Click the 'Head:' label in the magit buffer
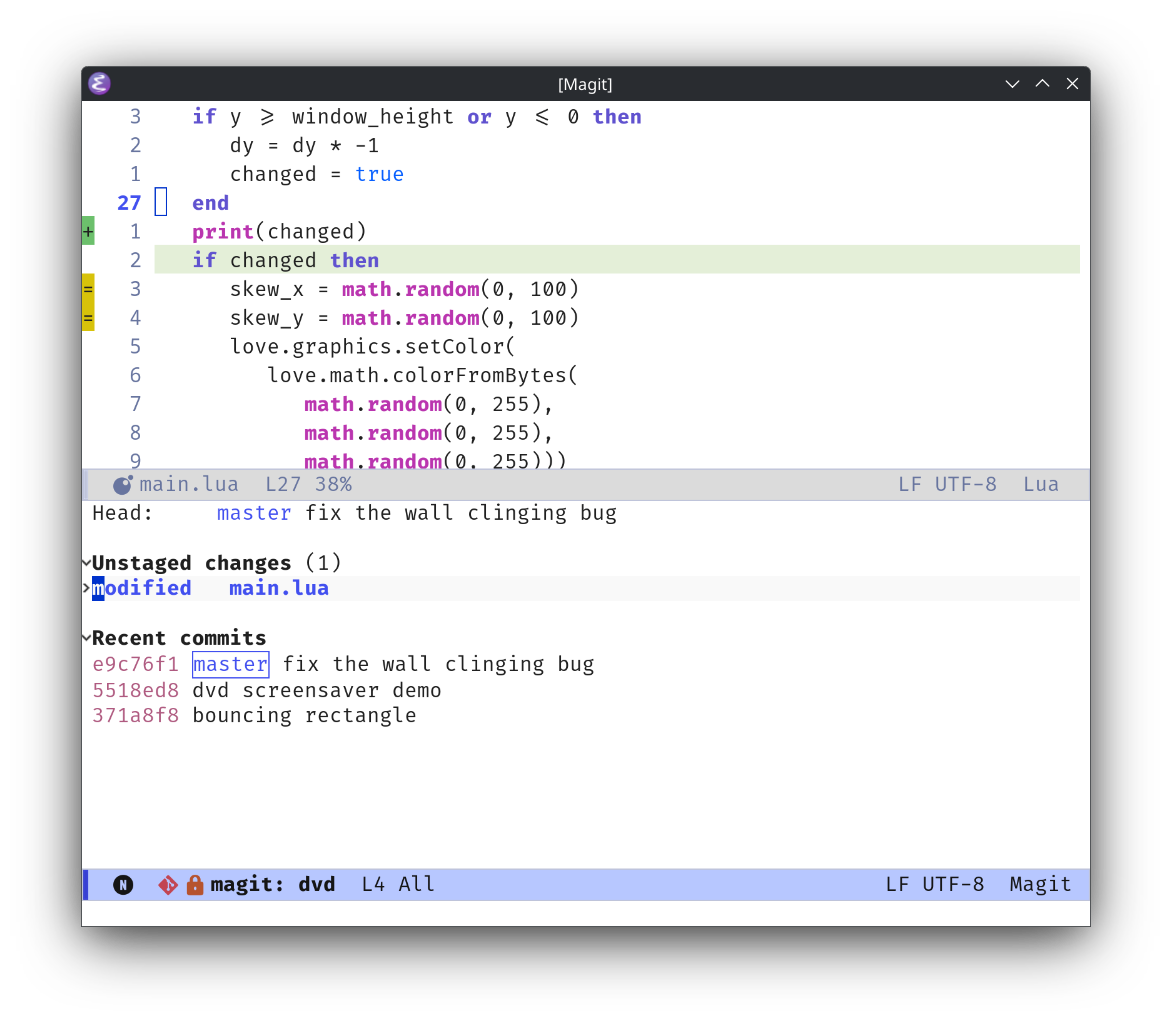The image size is (1172, 1023). coord(123,513)
